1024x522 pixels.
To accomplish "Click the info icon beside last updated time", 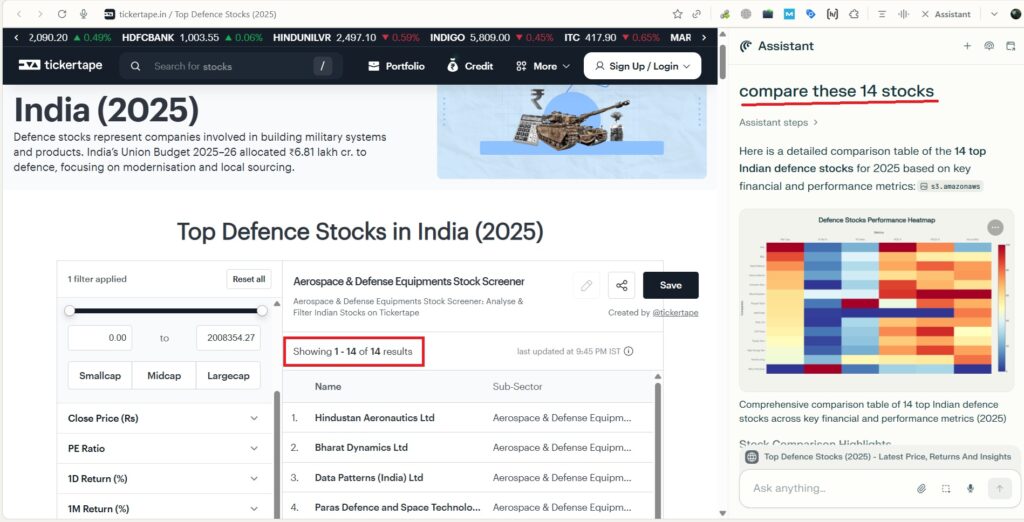I will pyautogui.click(x=628, y=351).
